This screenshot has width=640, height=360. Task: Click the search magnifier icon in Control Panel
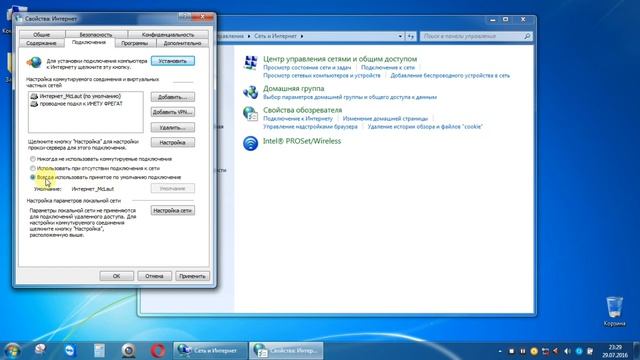click(527, 36)
